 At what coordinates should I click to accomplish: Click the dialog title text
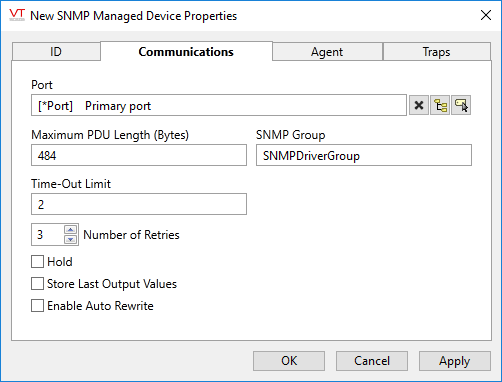(x=133, y=16)
